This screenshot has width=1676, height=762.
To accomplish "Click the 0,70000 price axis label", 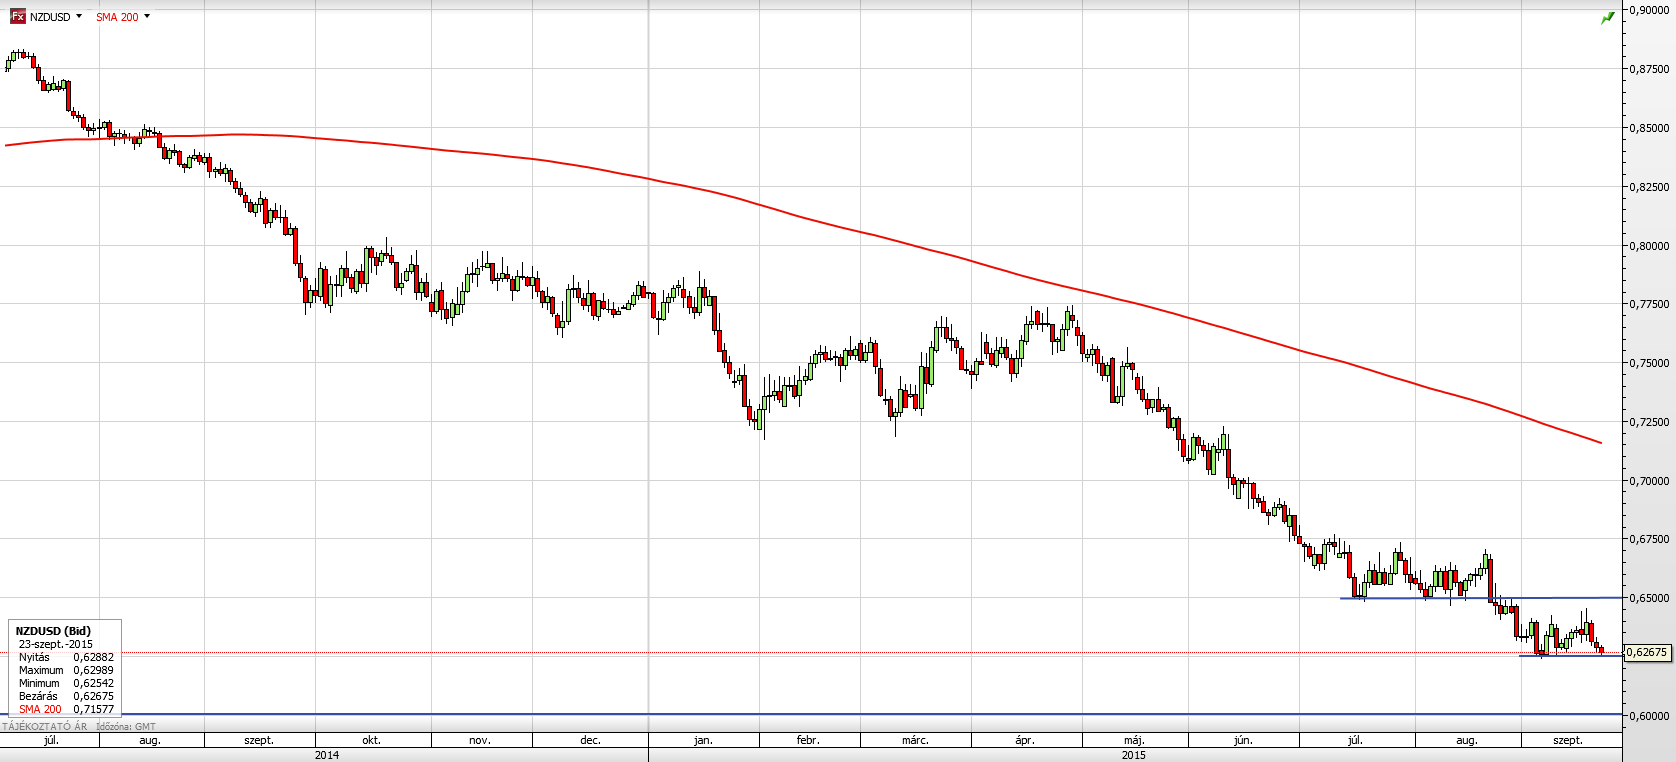I will [x=1650, y=481].
